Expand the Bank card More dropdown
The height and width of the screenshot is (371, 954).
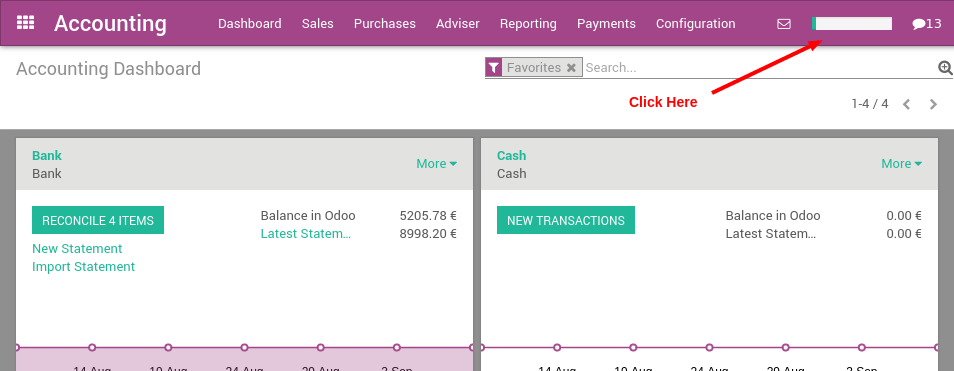(436, 164)
